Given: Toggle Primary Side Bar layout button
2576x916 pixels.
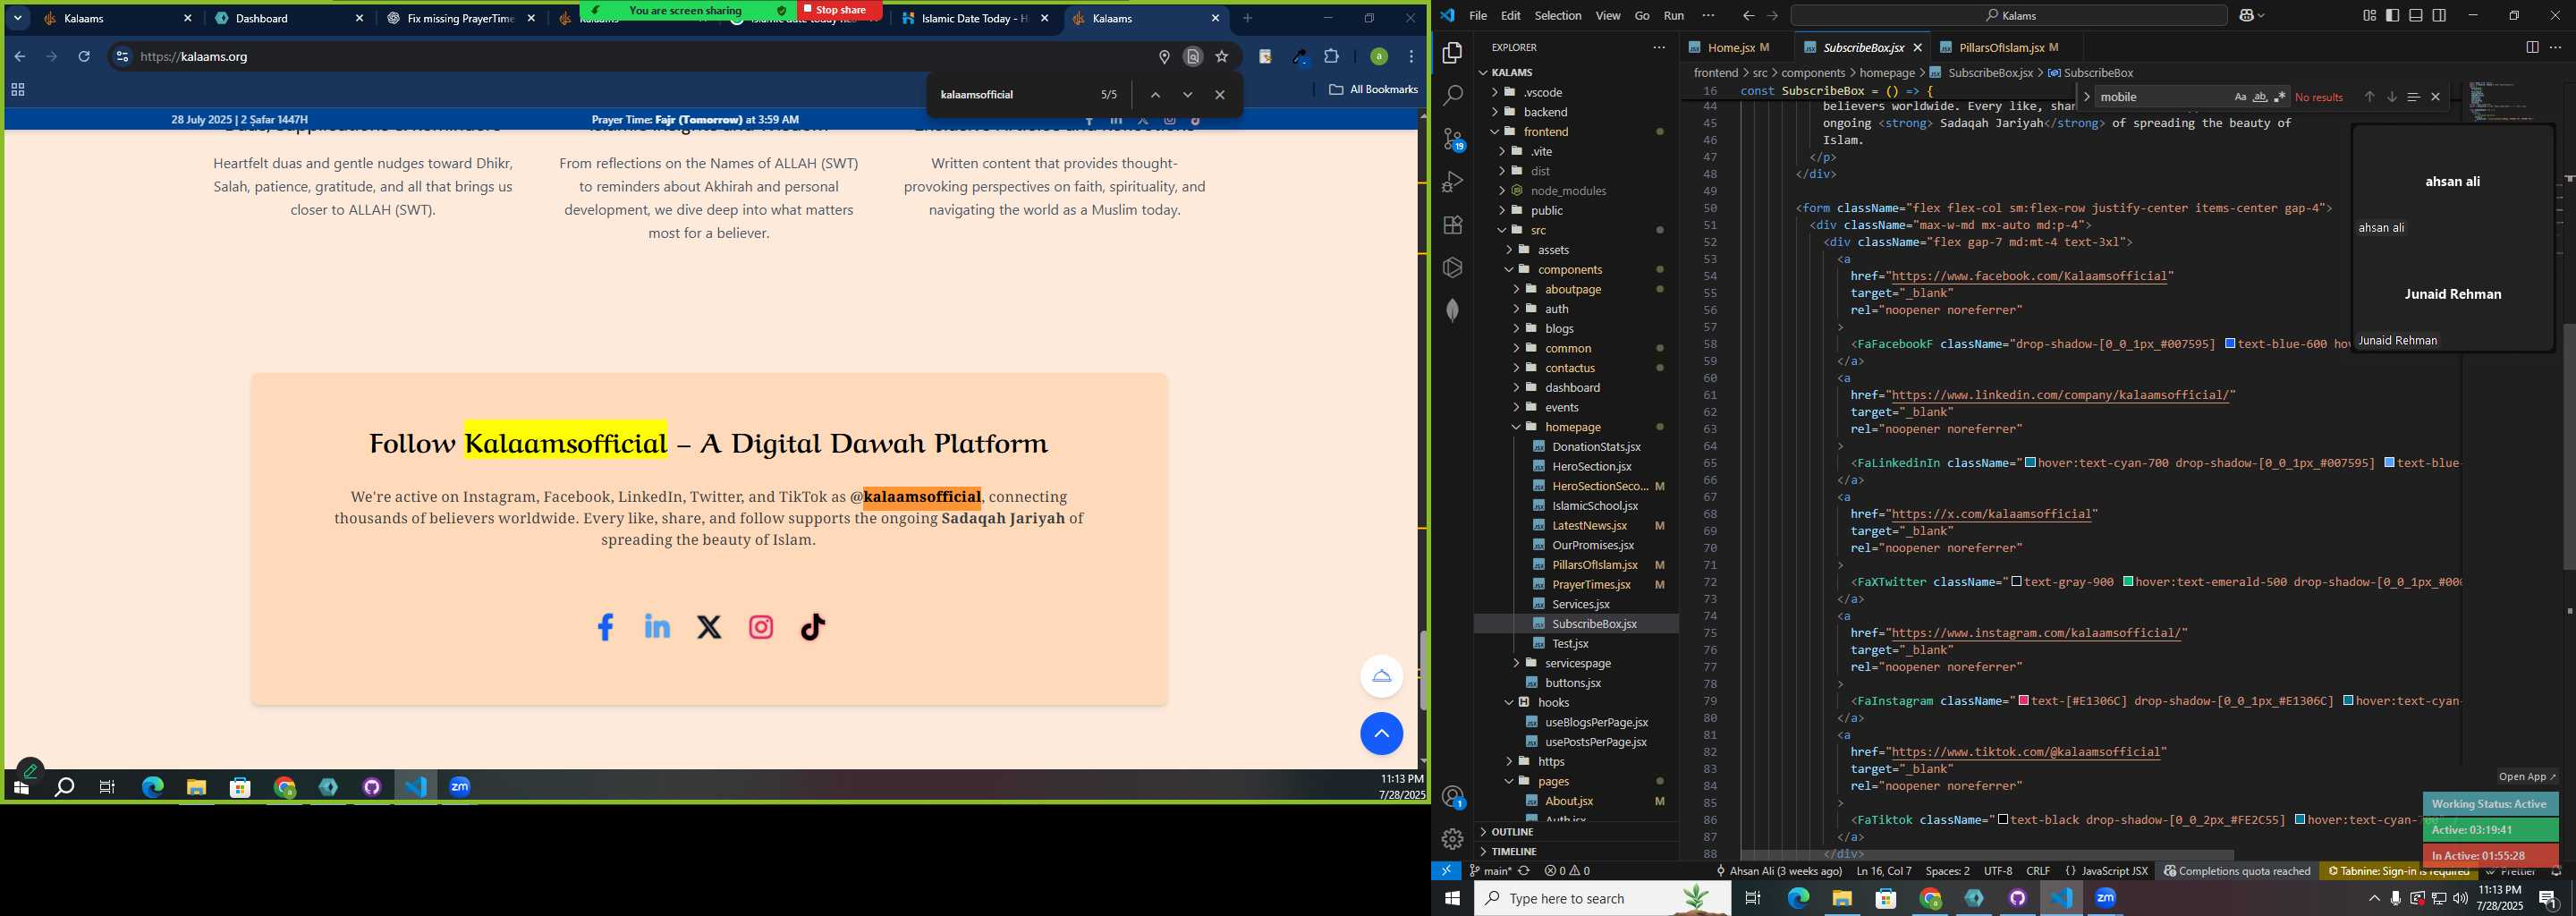Looking at the screenshot, I should click(x=2392, y=15).
